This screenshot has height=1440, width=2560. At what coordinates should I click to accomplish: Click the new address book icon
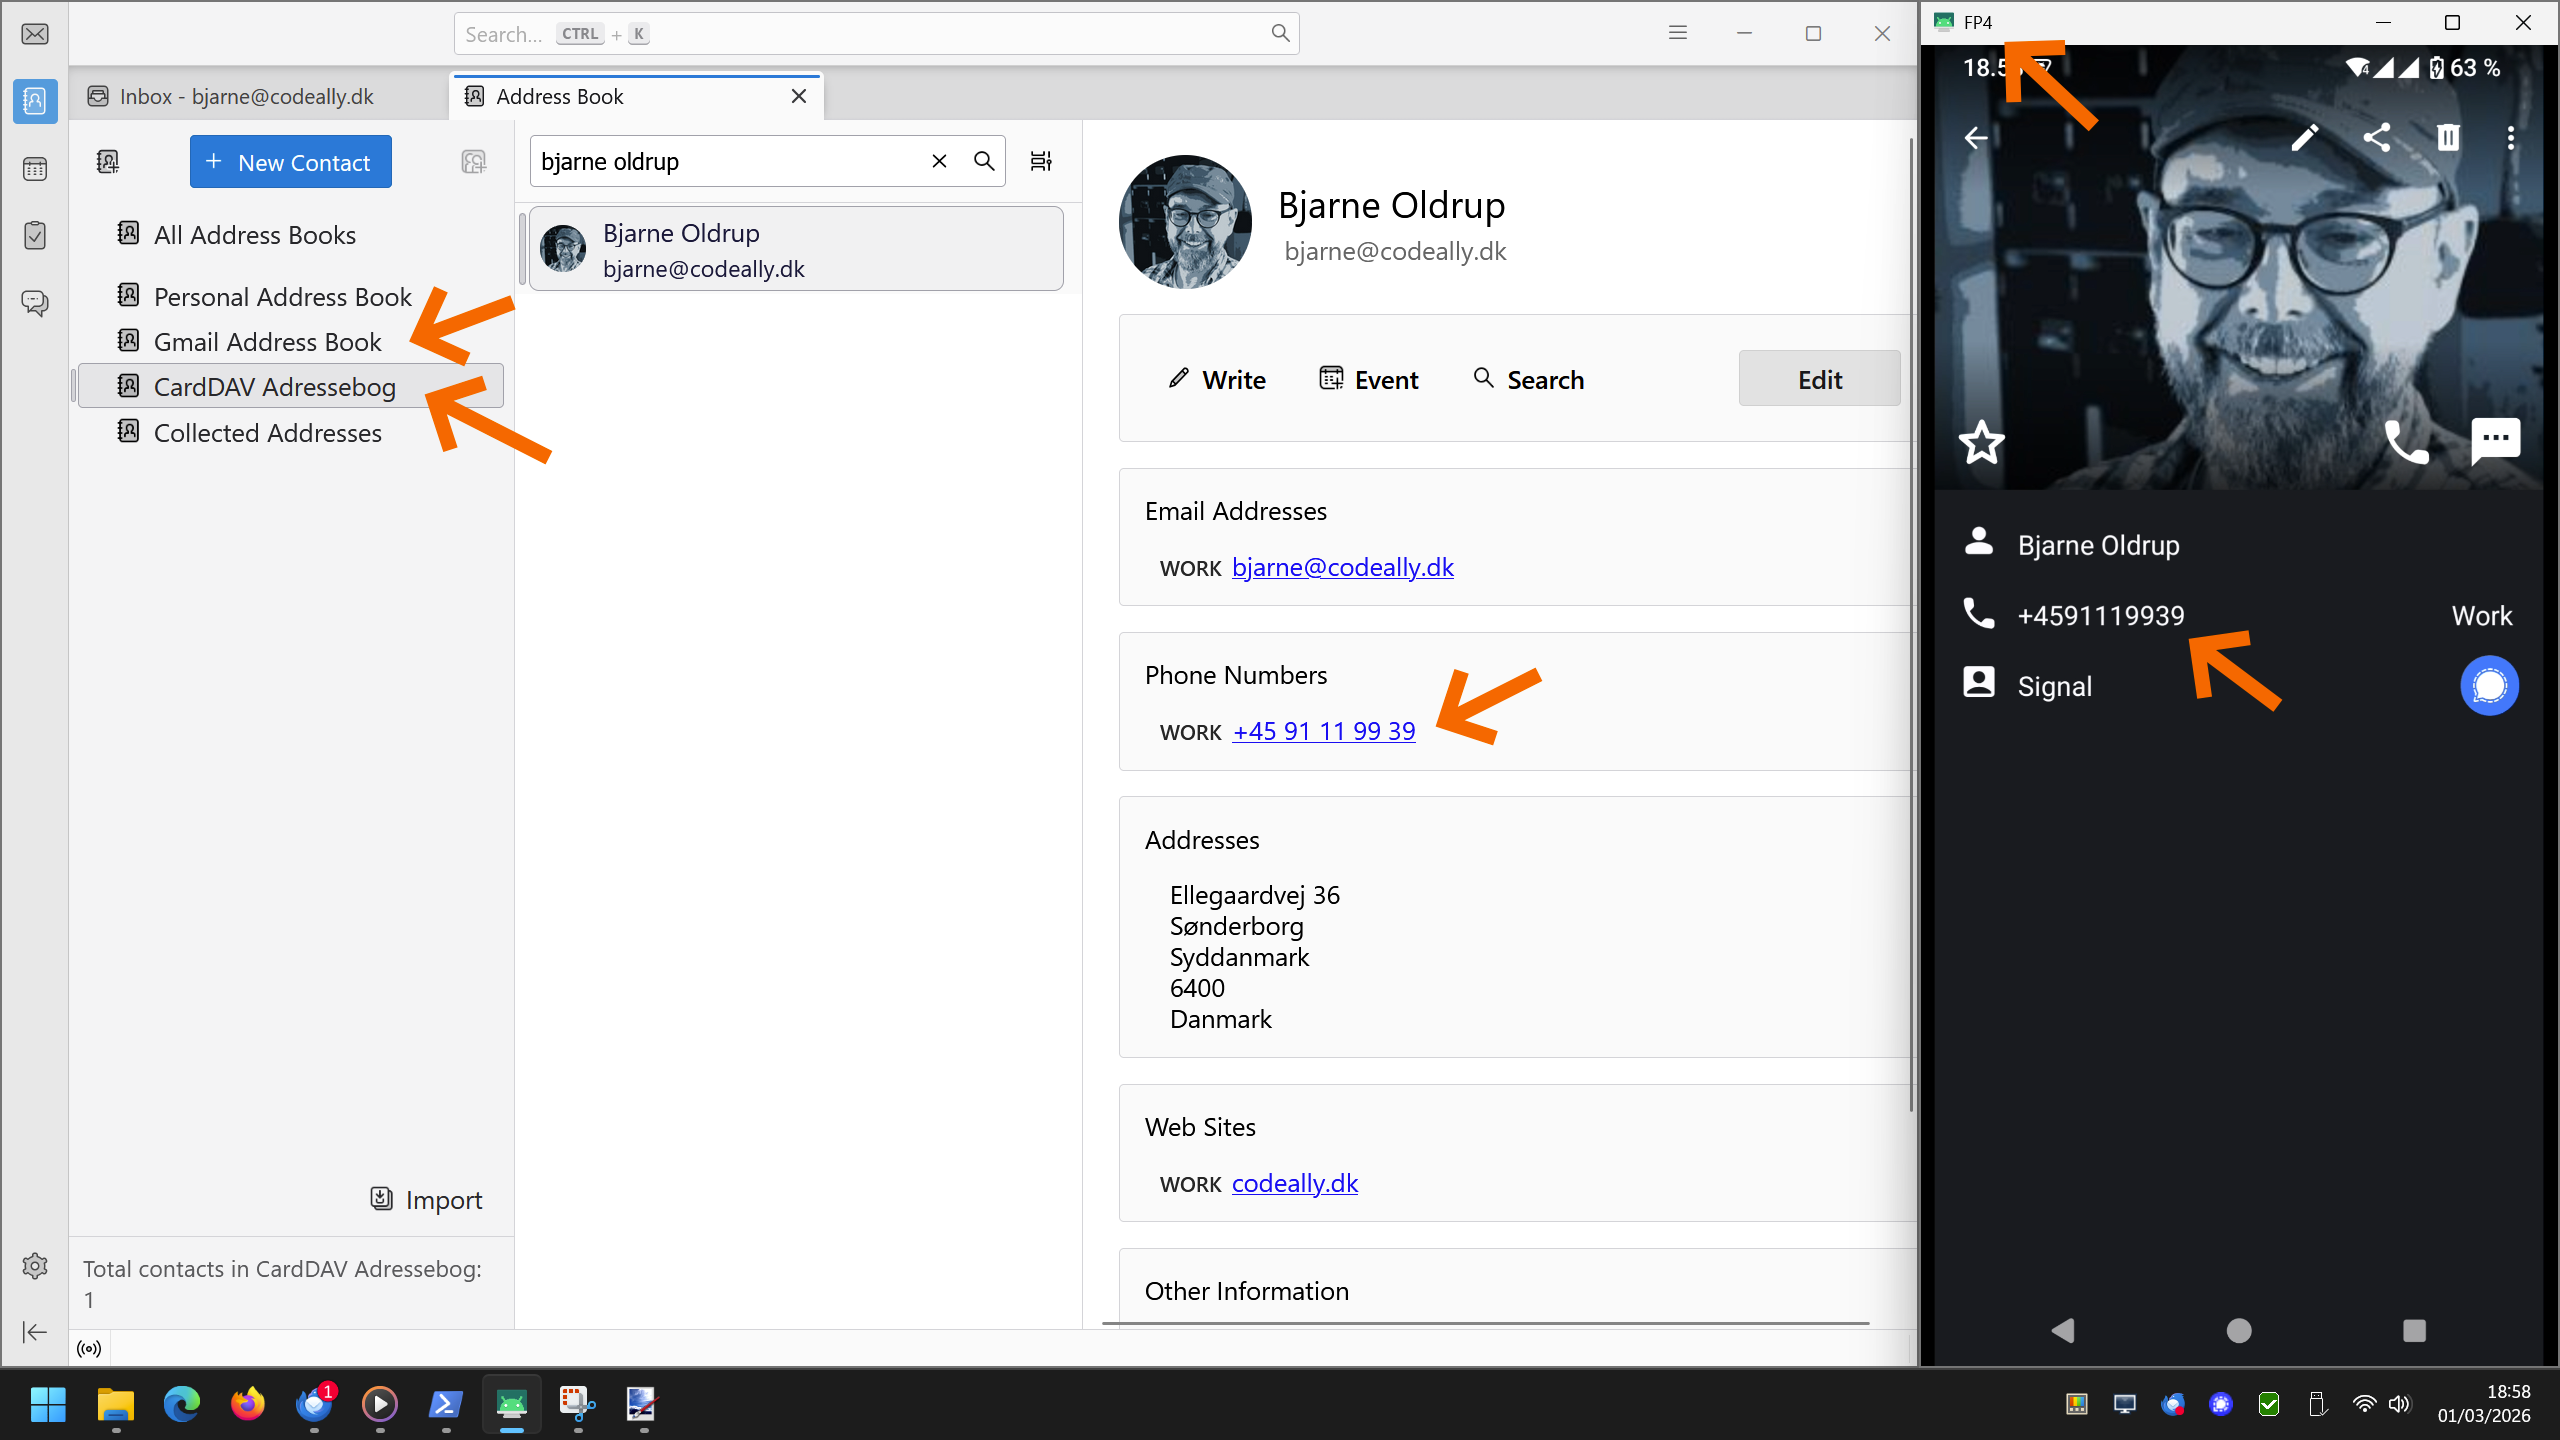point(108,162)
